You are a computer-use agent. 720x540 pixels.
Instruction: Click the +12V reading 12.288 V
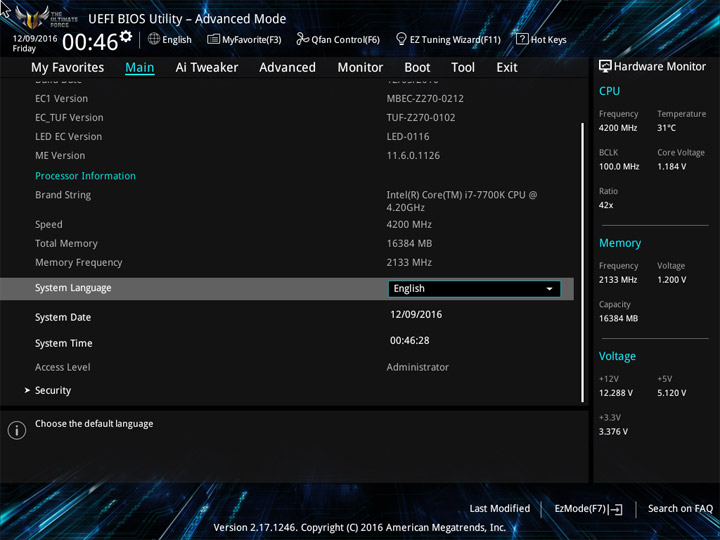click(616, 393)
